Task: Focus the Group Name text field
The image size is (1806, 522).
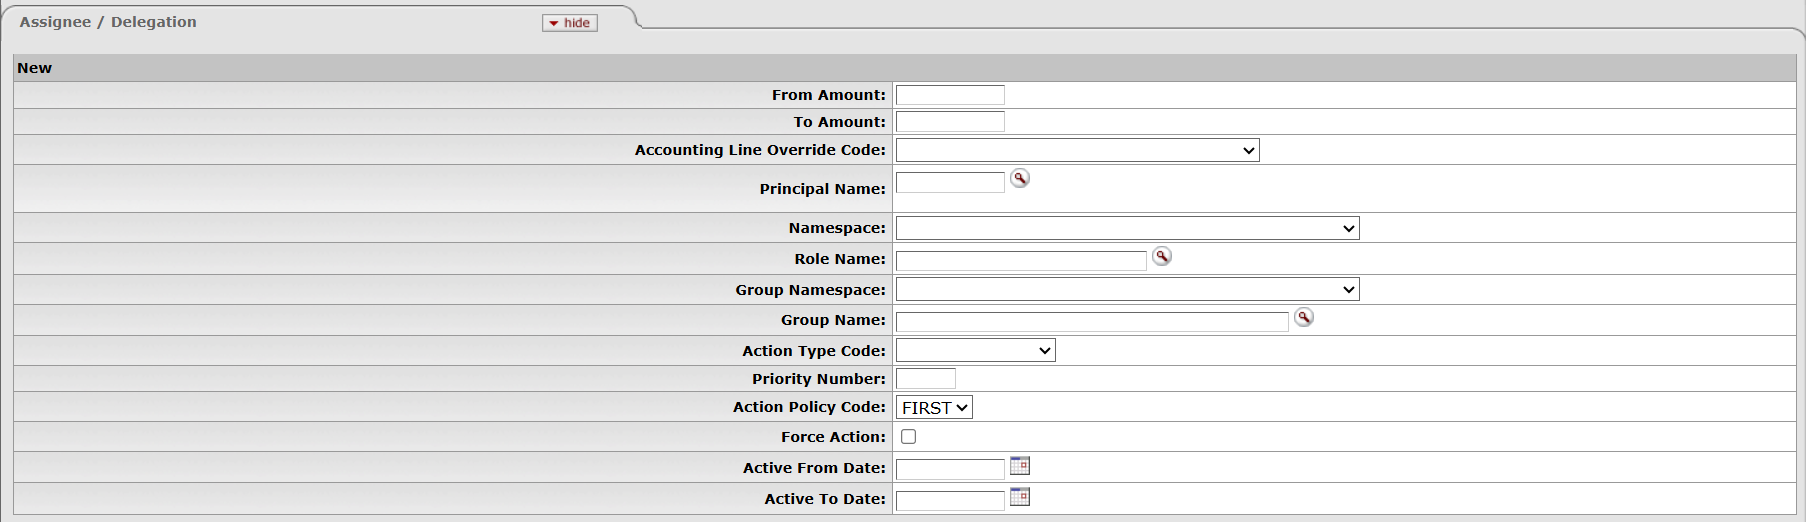Action: 1092,322
